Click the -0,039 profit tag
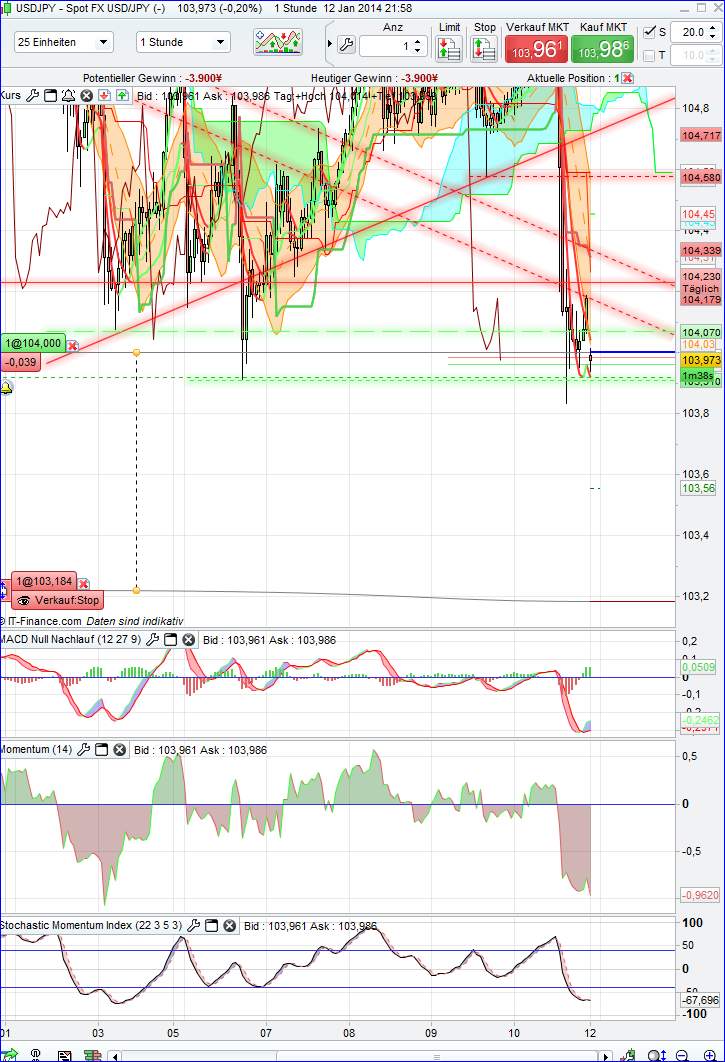Image resolution: width=725 pixels, height=1062 pixels. click(21, 362)
